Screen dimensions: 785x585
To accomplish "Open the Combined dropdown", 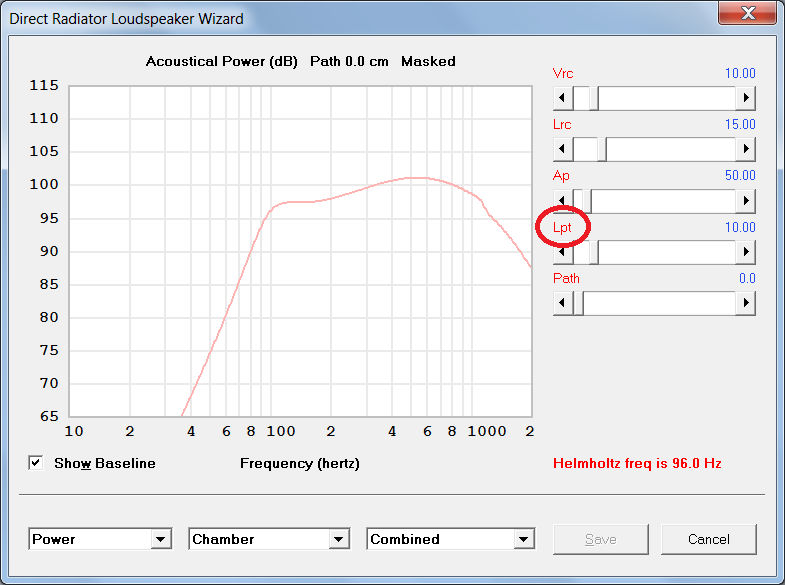I will 524,539.
